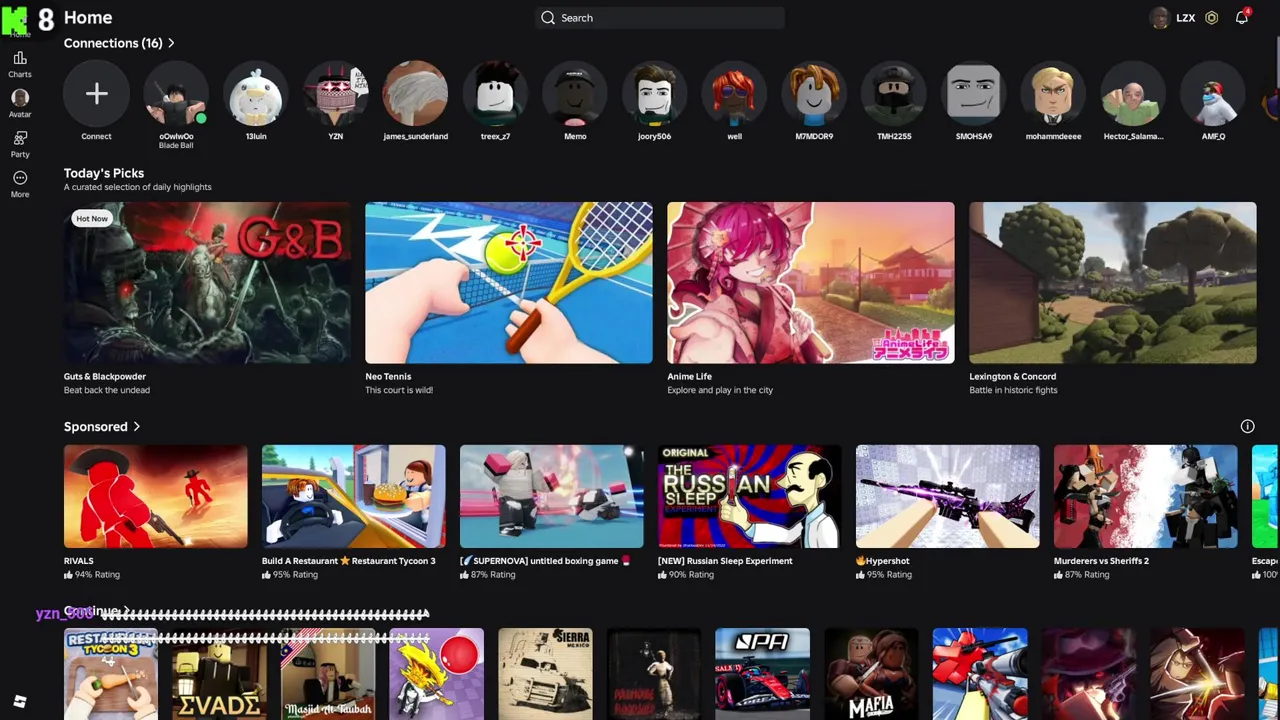Click the Search field
This screenshot has height=720, width=1280.
(660, 18)
